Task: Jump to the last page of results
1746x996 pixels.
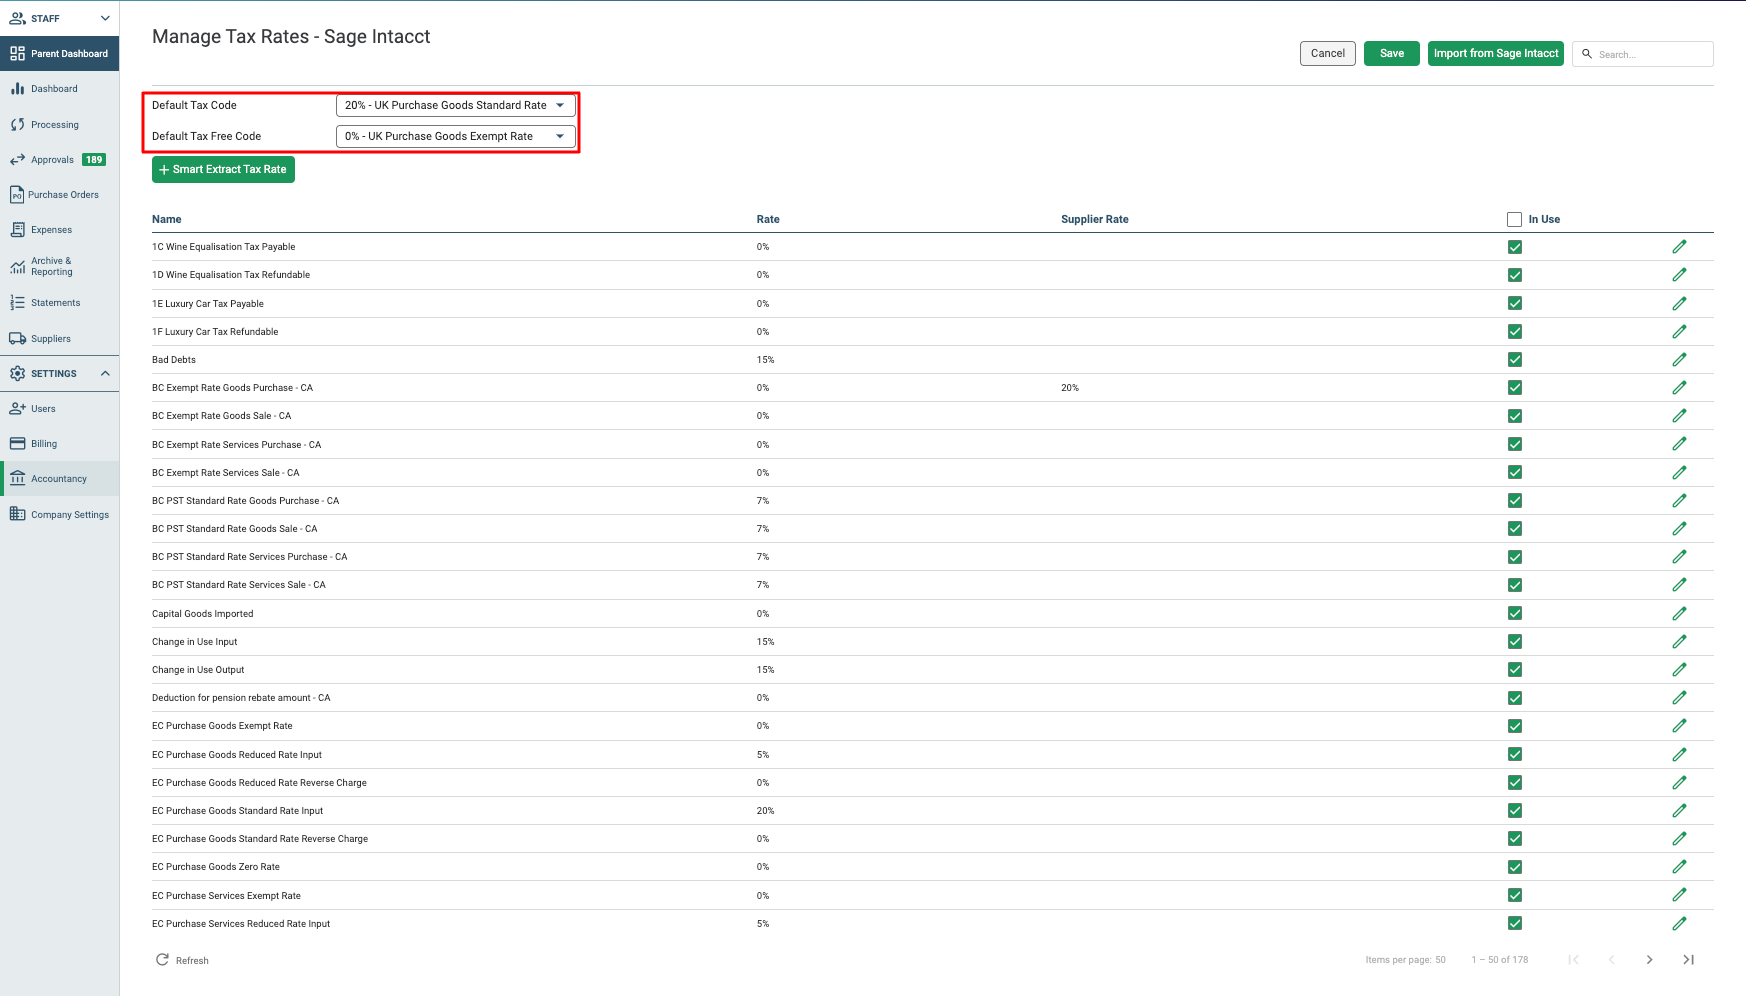Action: (x=1688, y=960)
